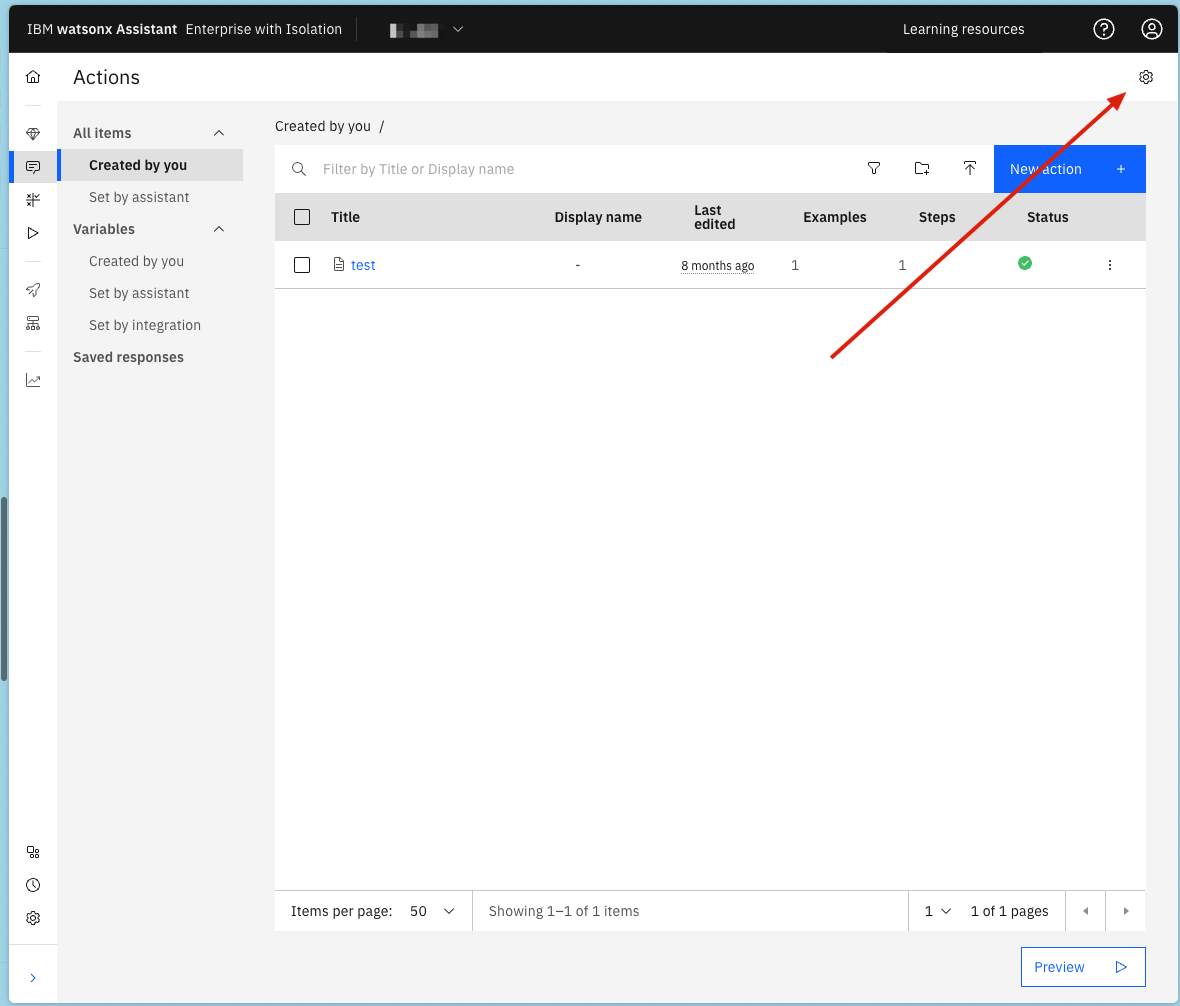The image size is (1180, 1006).
Task: Open Actions global settings gear top right
Action: coord(1145,77)
